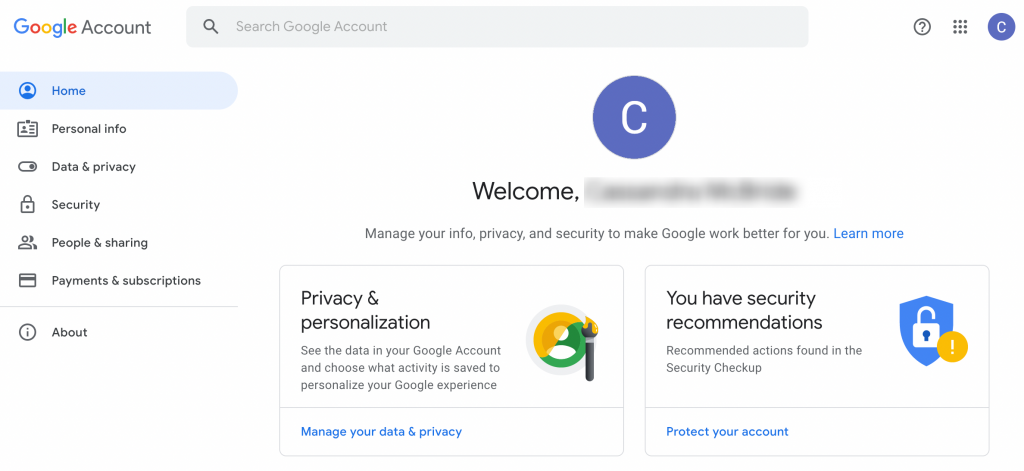Viewport: 1024px width, 471px height.
Task: Click the People & sharing icon
Action: pyautogui.click(x=28, y=243)
